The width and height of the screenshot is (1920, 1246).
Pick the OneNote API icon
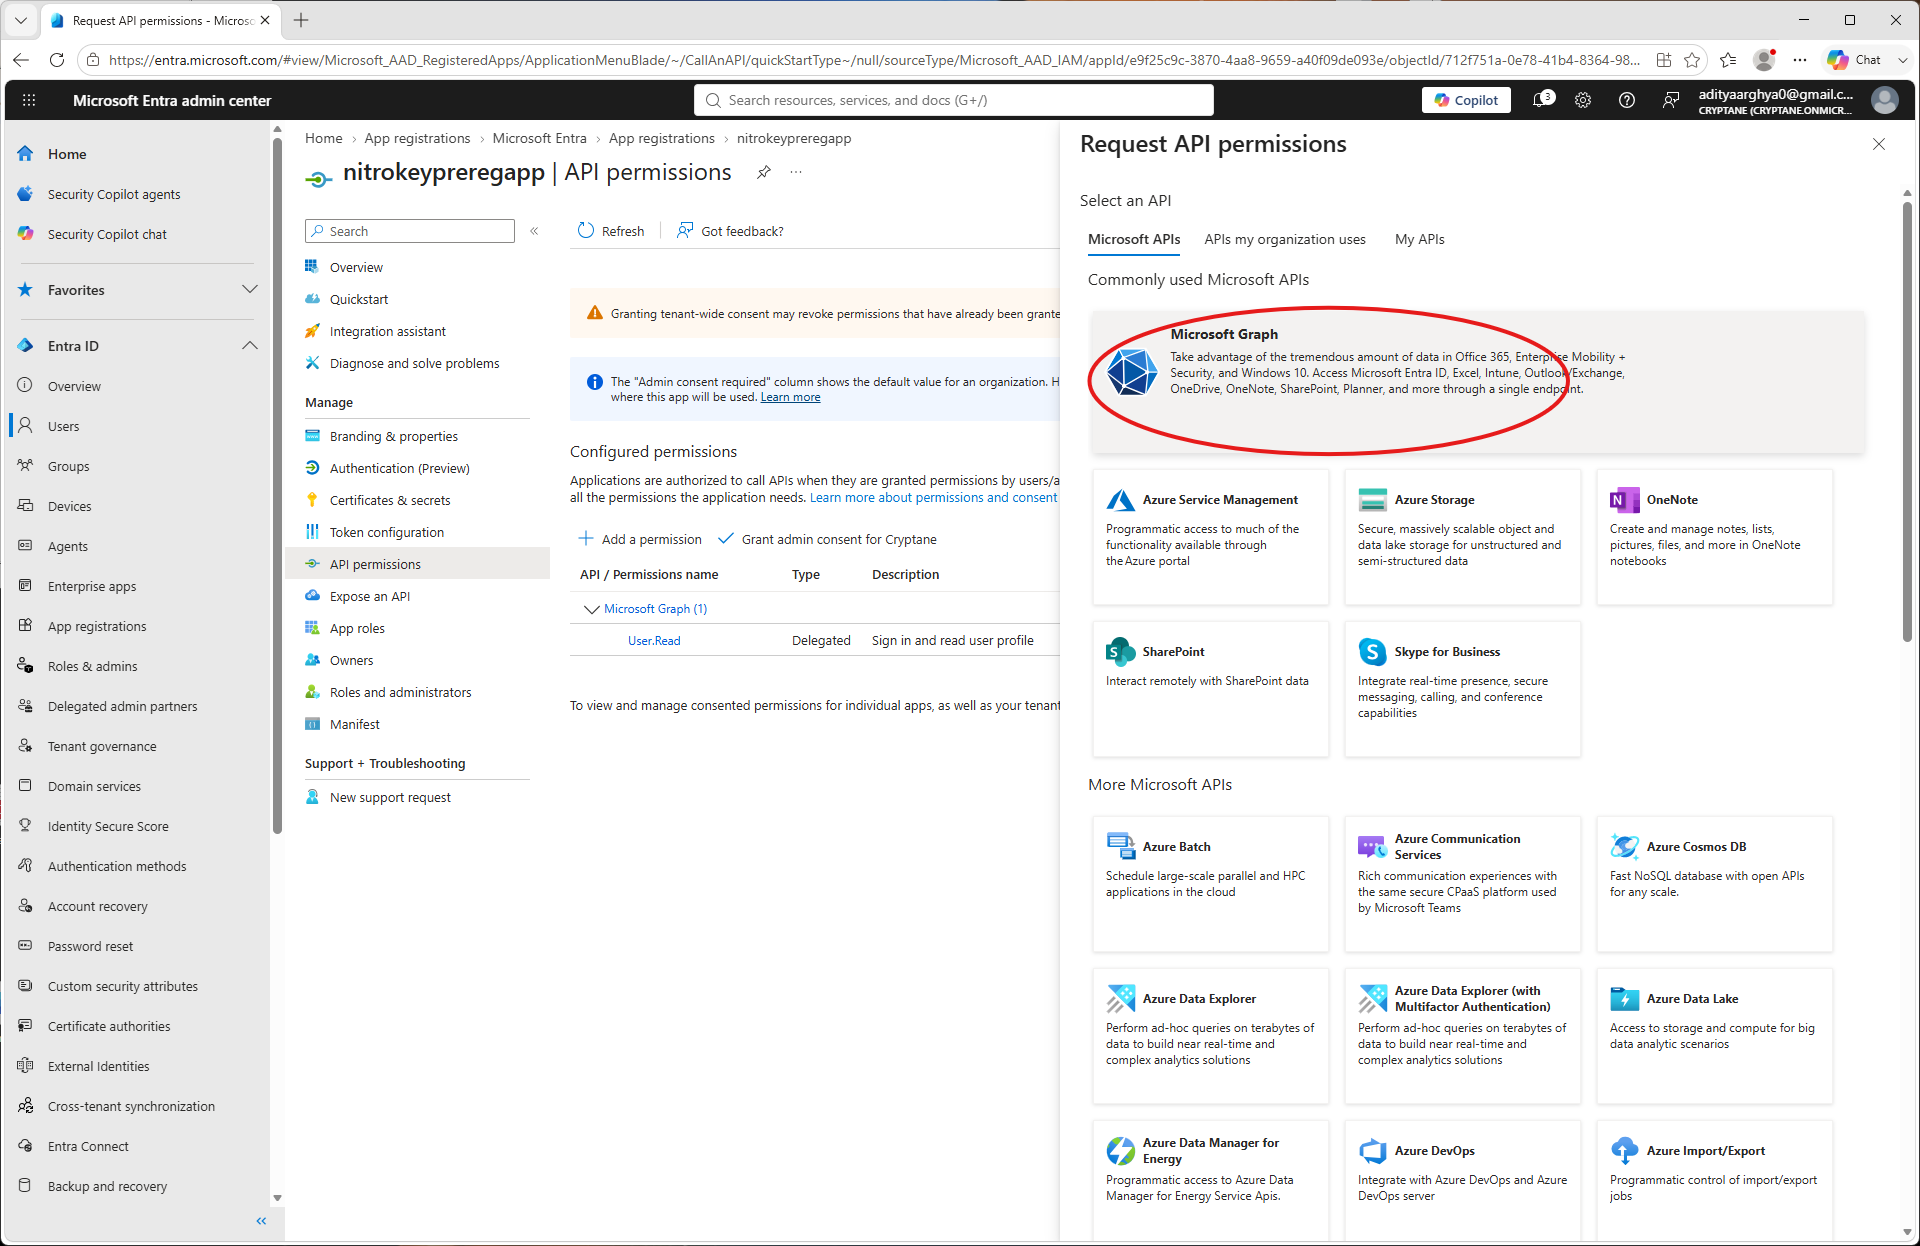tap(1624, 500)
